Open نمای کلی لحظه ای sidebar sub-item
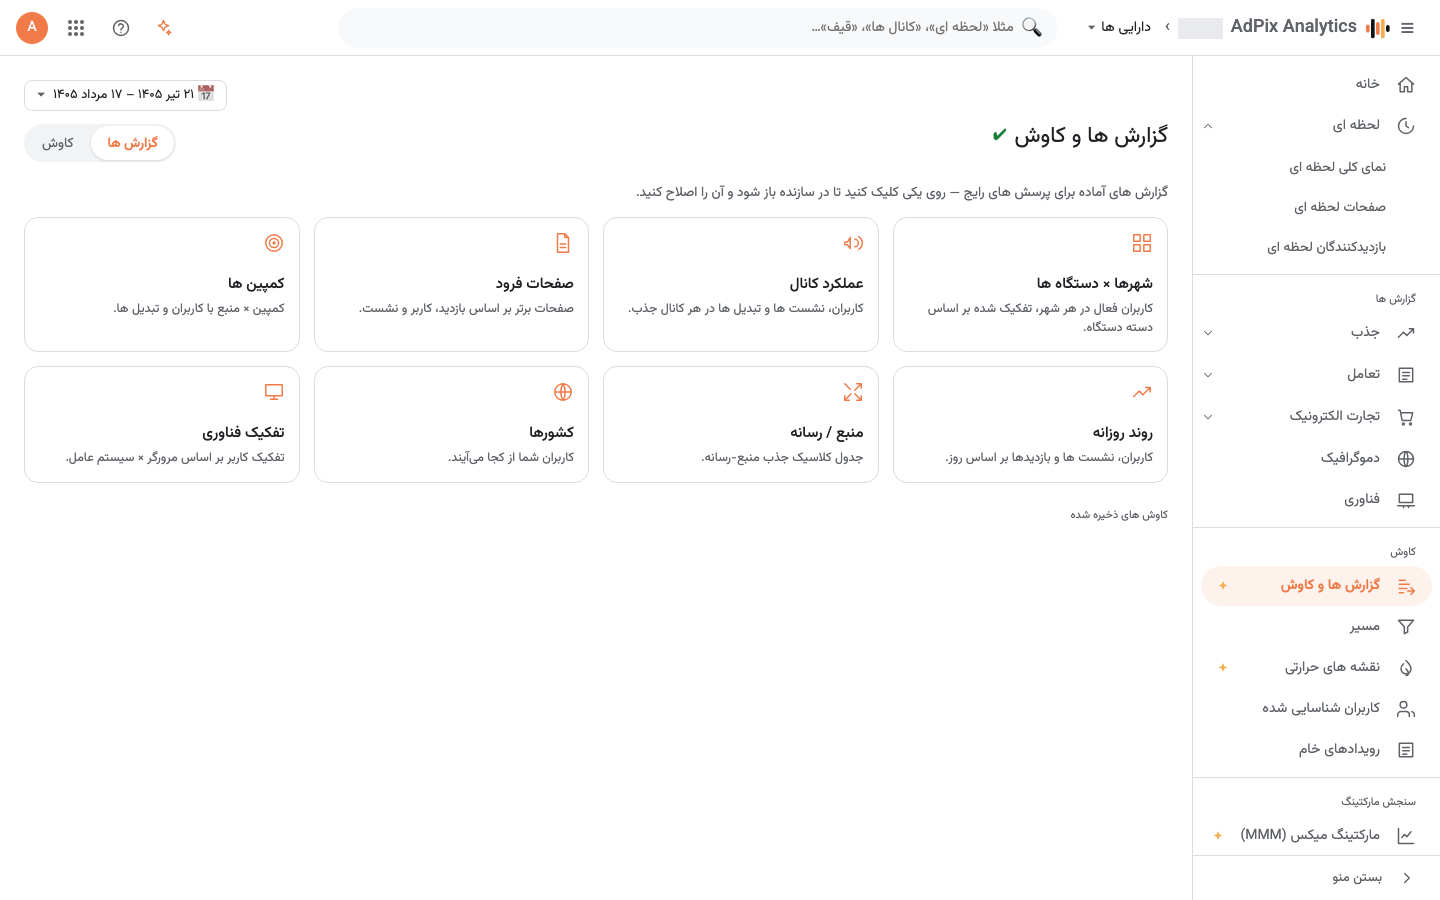This screenshot has width=1440, height=900. (1316, 167)
